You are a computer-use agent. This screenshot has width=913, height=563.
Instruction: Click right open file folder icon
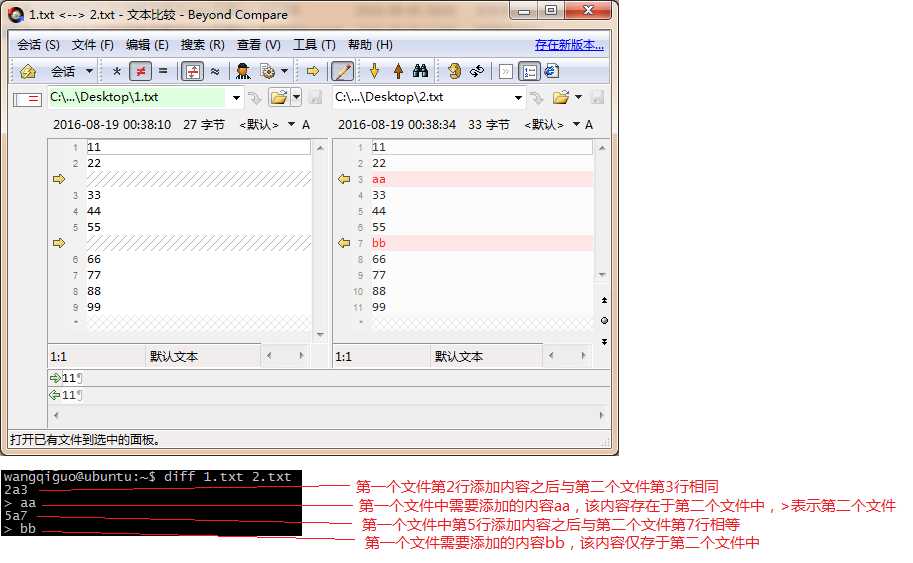click(560, 97)
